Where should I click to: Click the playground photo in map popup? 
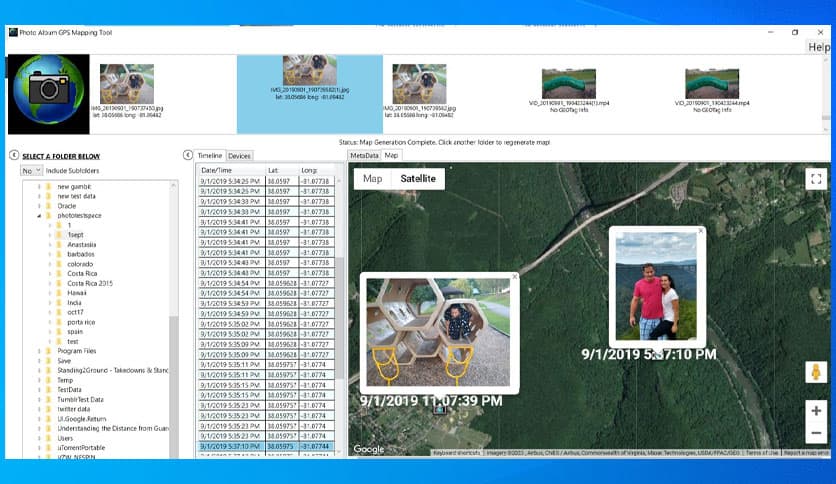pyautogui.click(x=438, y=332)
